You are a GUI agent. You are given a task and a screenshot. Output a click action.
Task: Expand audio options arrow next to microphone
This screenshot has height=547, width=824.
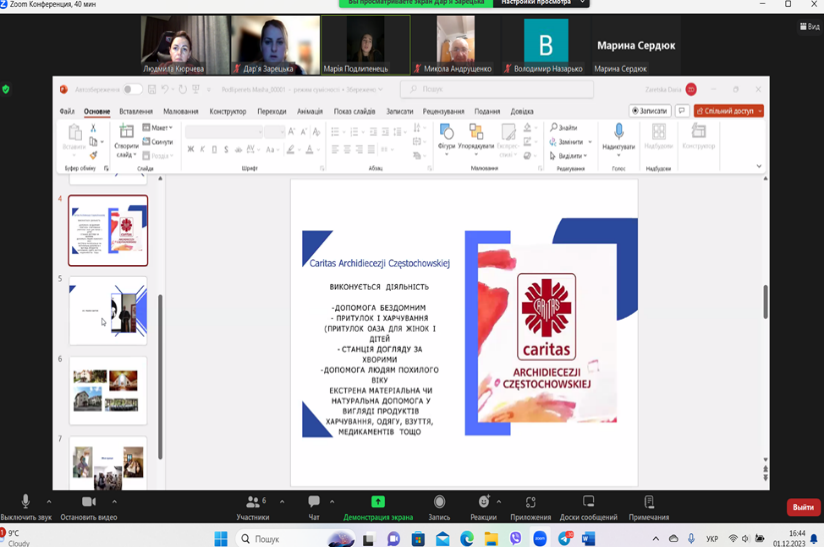49,502
